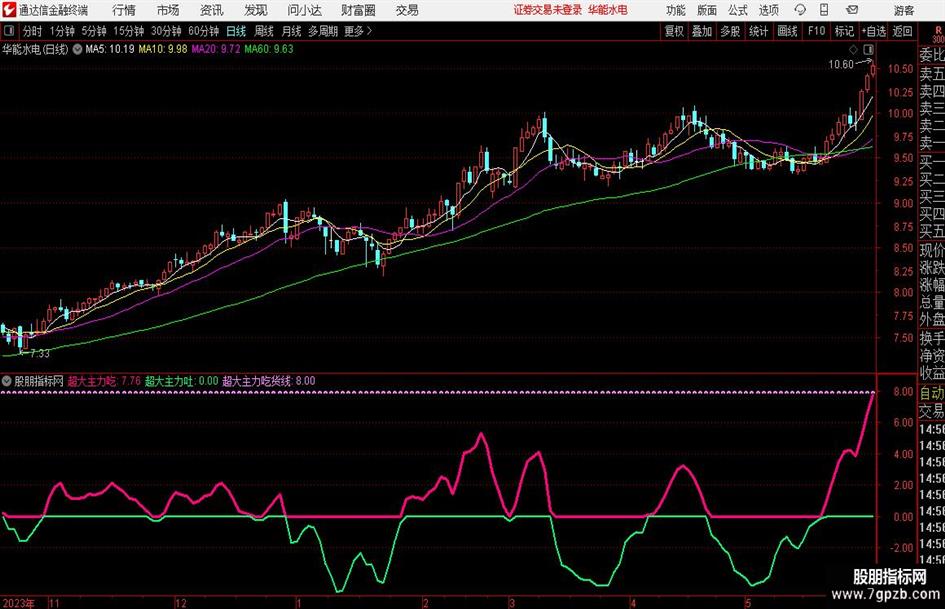Open the 问小达 menu
Viewport: 945px width, 609px height.
304,10
